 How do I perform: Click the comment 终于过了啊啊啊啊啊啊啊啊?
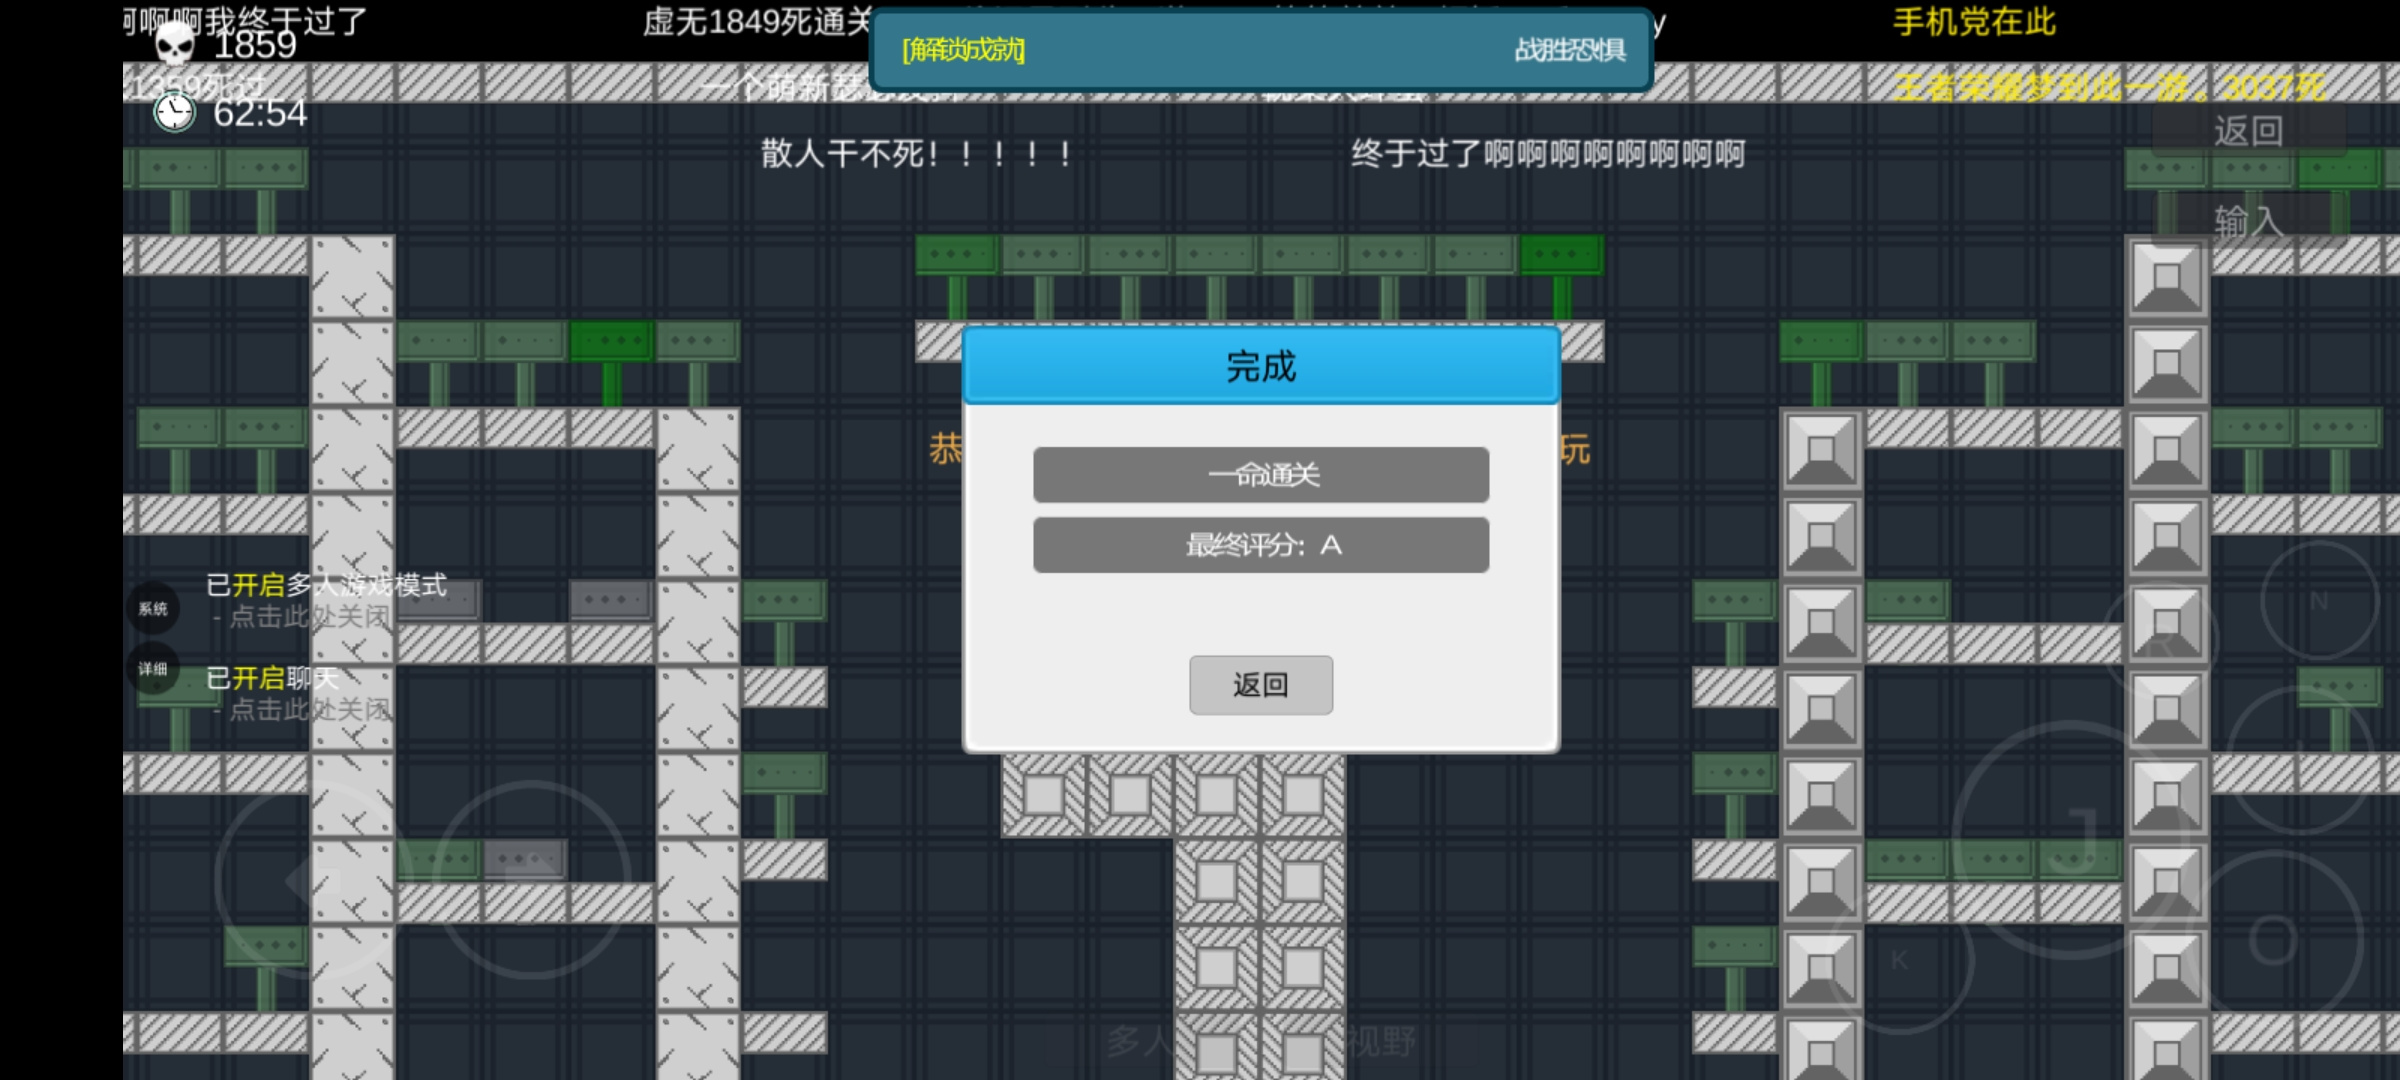[x=1548, y=154]
